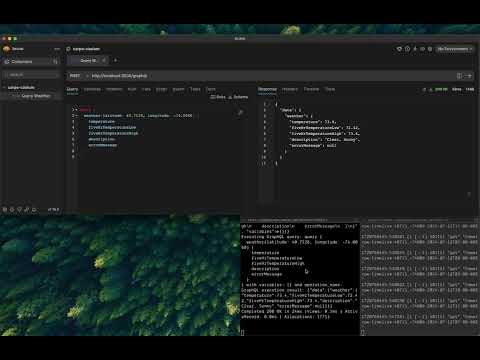The image size is (480, 360).
Task: Click the Docs button above query editor
Action: [218, 97]
